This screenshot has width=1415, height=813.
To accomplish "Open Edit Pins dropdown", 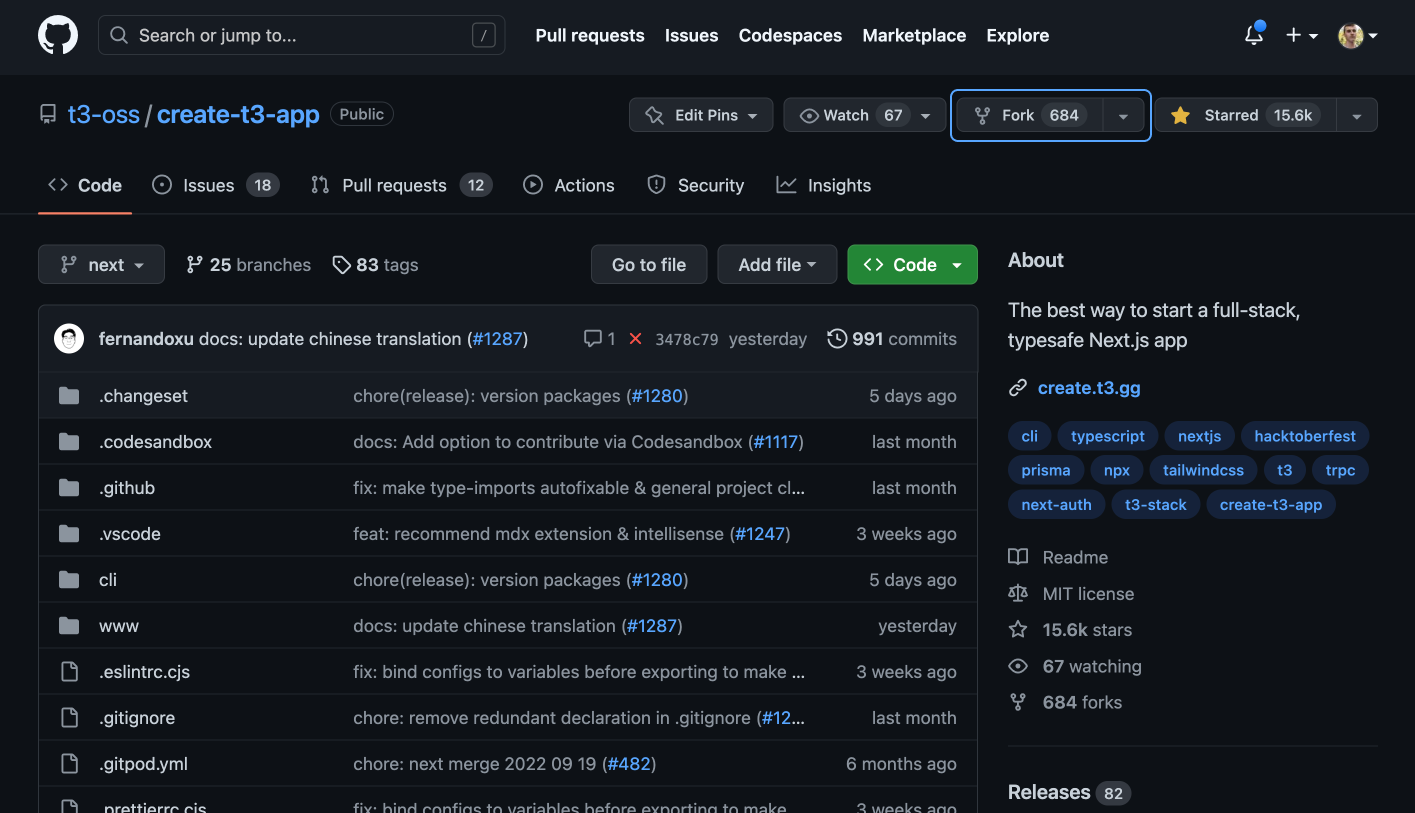I will tap(701, 115).
